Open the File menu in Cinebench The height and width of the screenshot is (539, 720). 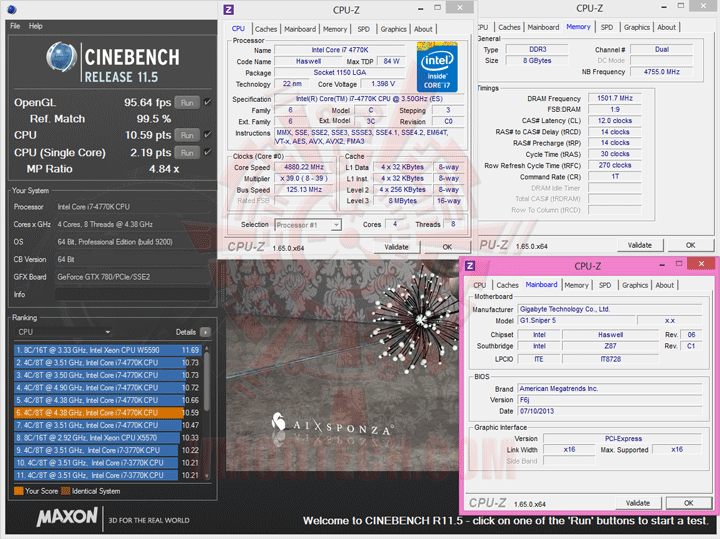pyautogui.click(x=15, y=26)
